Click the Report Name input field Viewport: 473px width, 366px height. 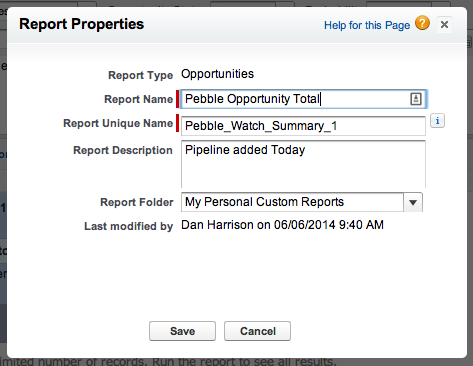[303, 99]
